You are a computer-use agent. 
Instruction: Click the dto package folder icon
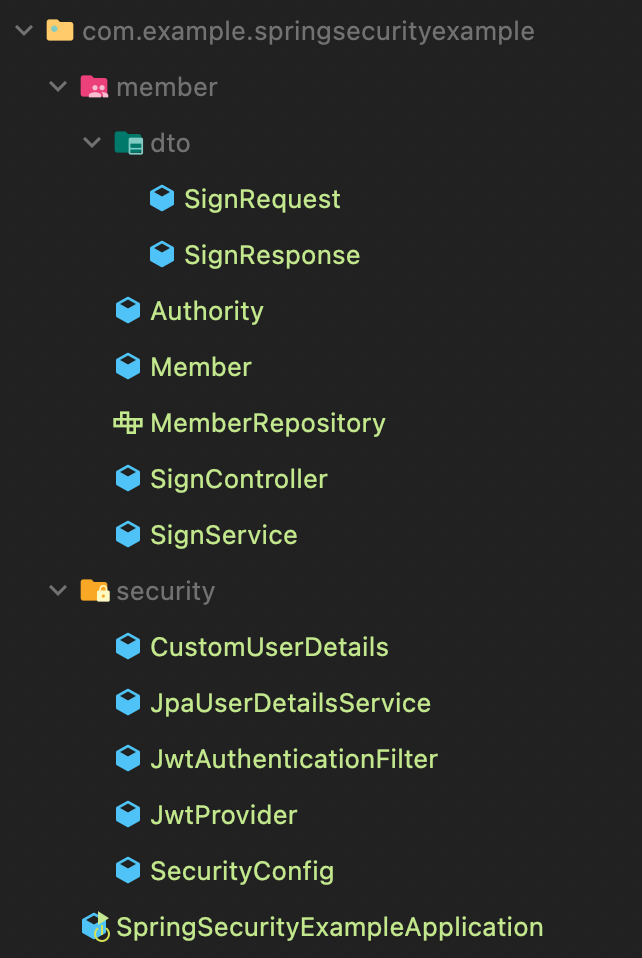(x=128, y=143)
